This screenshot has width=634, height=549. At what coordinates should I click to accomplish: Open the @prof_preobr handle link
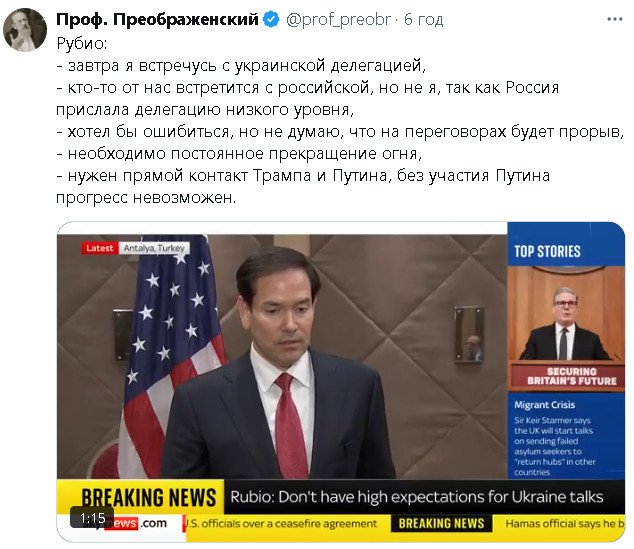click(x=339, y=19)
